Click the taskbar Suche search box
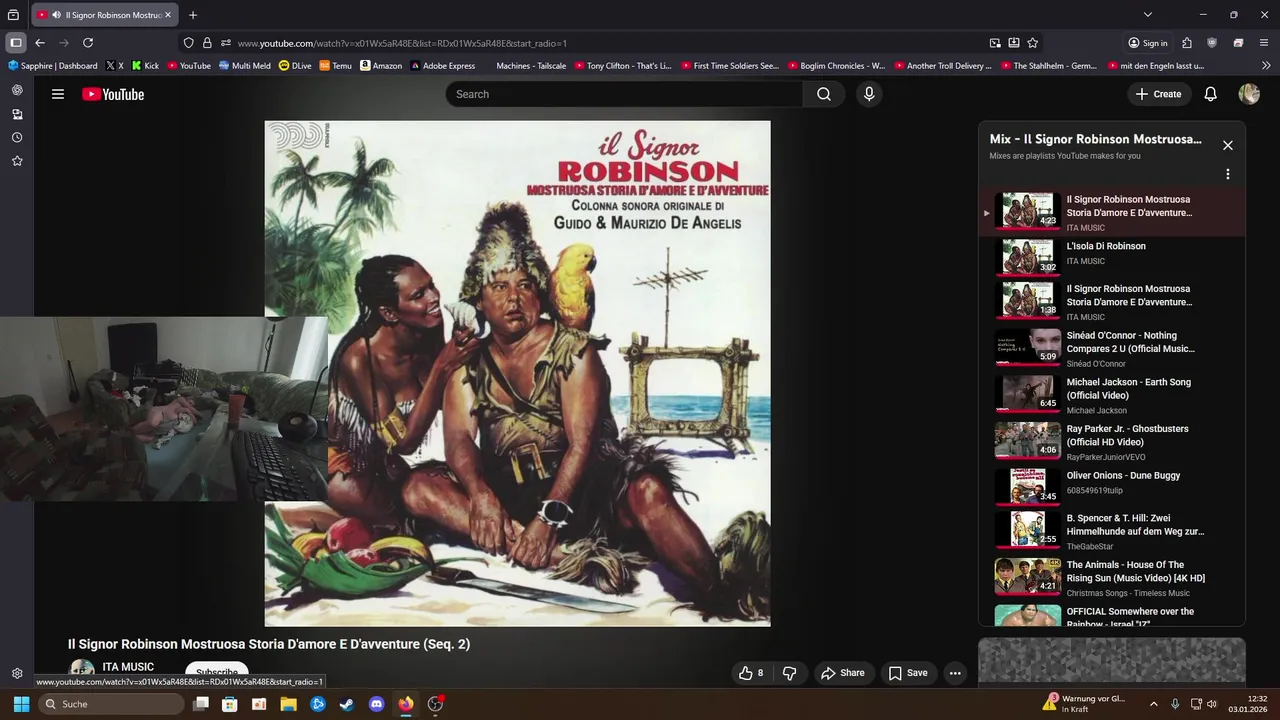This screenshot has width=1280, height=720. 112,704
